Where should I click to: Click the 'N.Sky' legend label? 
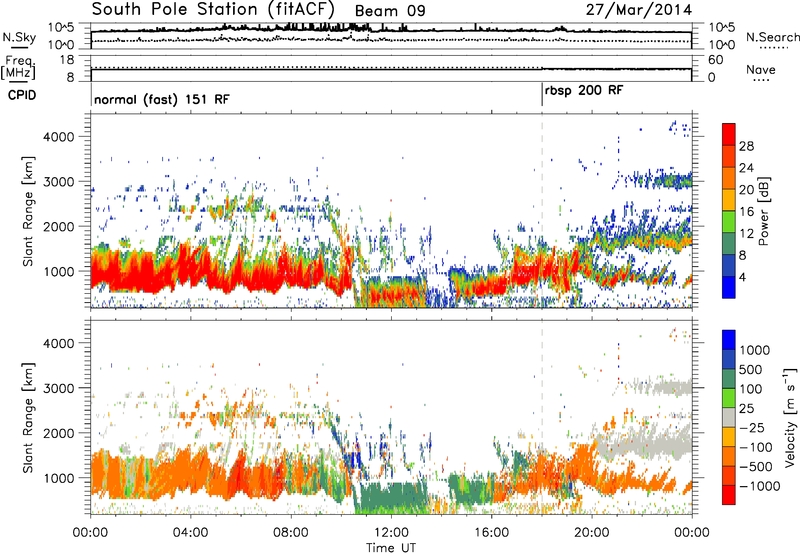coord(19,37)
